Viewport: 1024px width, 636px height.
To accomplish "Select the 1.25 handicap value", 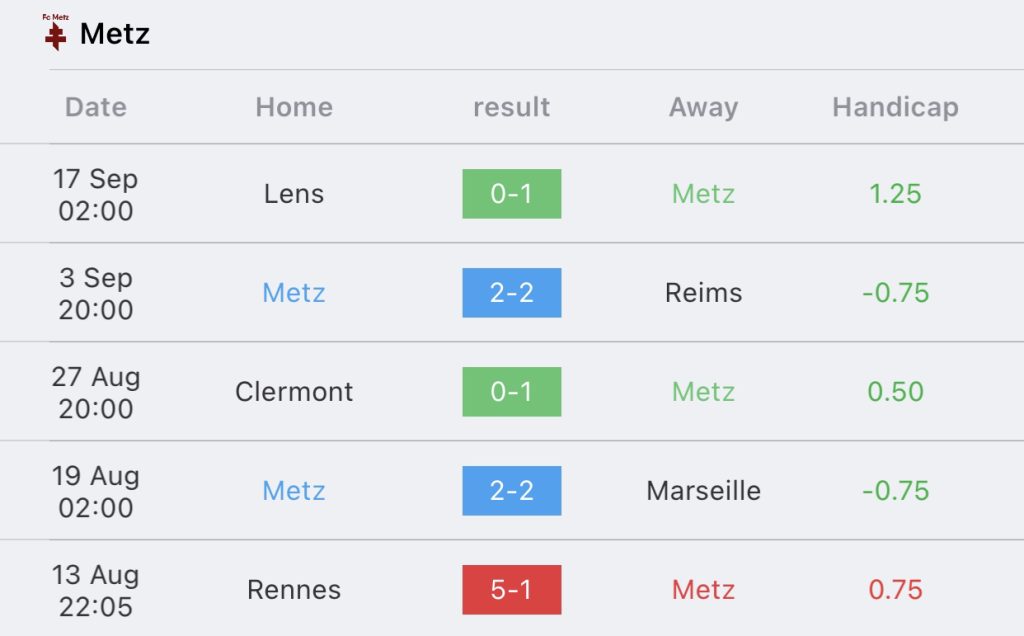I will click(895, 194).
